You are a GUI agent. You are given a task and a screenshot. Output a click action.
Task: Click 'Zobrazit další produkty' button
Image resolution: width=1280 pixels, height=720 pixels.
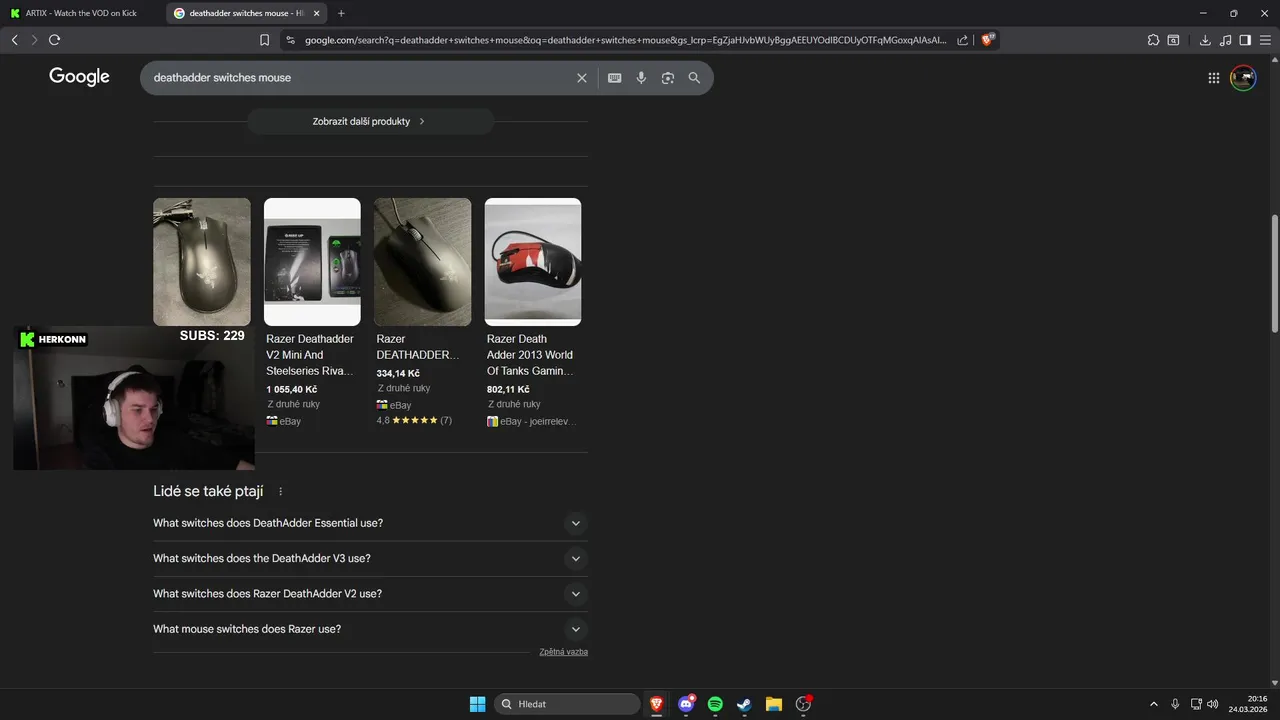click(x=370, y=121)
